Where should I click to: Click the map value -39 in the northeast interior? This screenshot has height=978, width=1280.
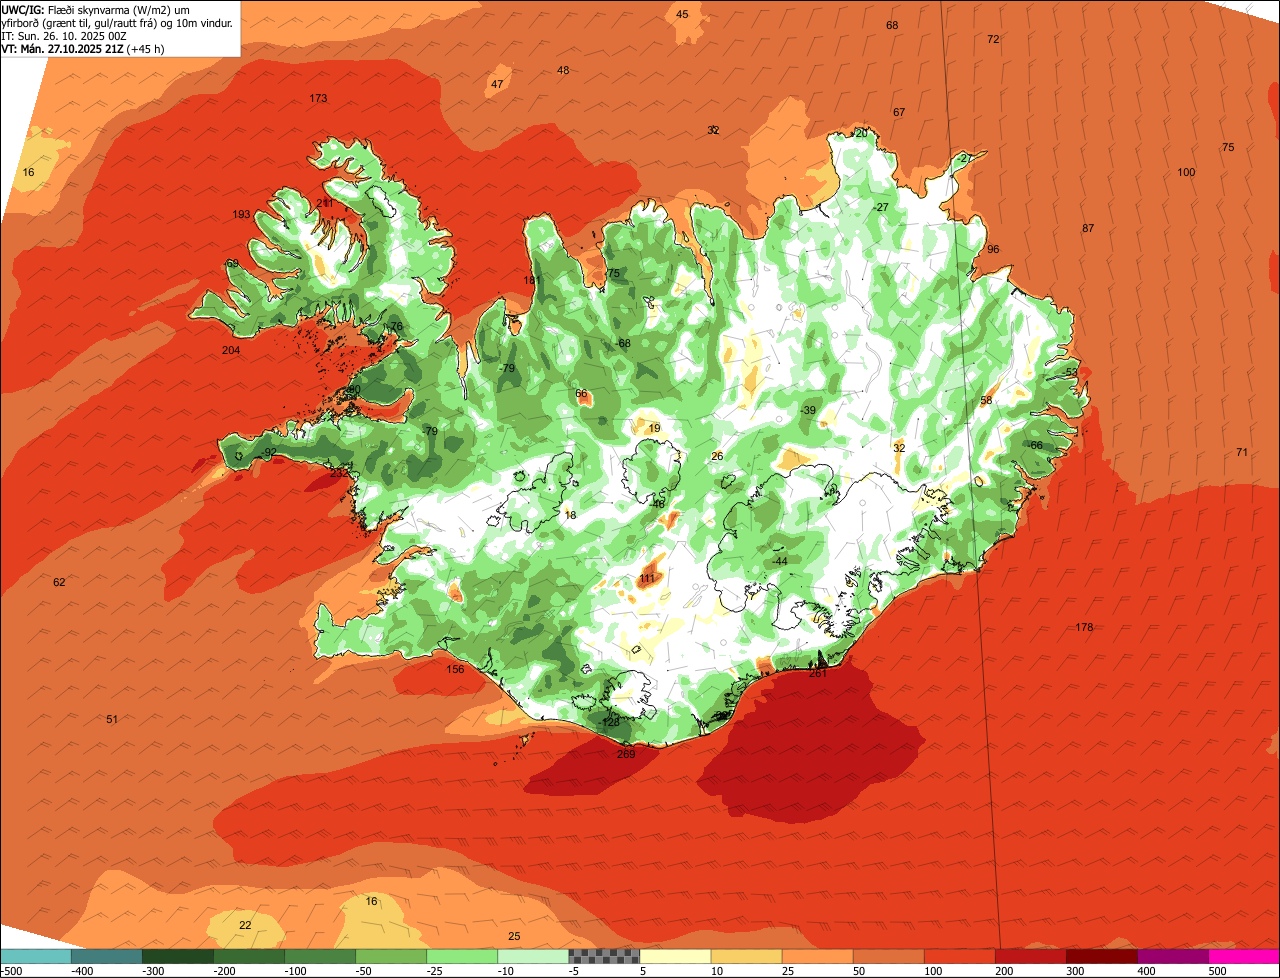(808, 410)
